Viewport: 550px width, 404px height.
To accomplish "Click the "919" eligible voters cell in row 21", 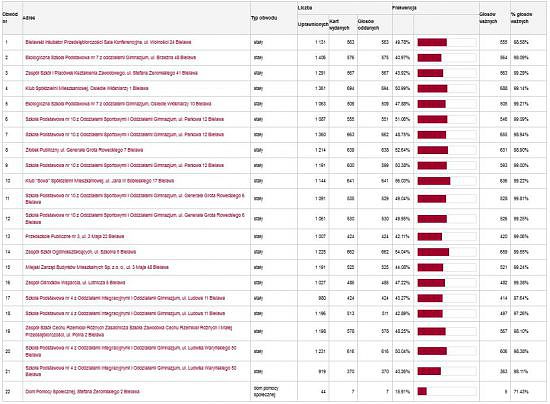I will [322, 371].
